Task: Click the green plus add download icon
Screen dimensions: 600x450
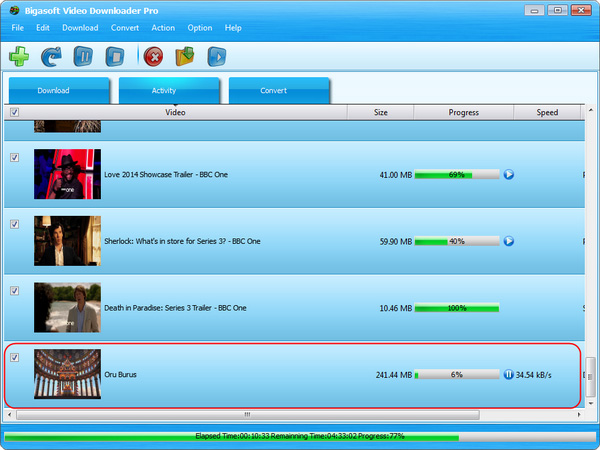Action: click(x=19, y=57)
